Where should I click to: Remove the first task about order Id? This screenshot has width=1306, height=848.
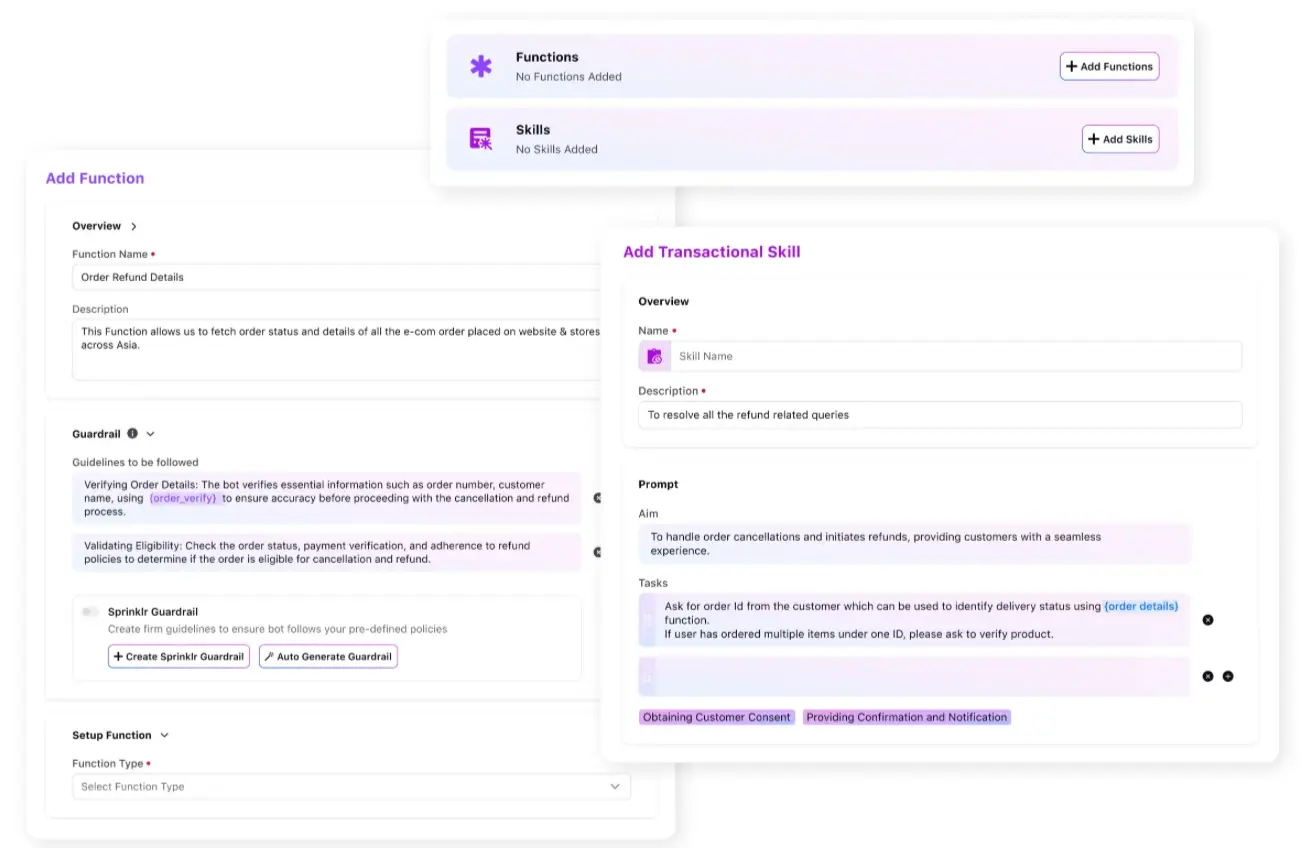coord(1207,620)
